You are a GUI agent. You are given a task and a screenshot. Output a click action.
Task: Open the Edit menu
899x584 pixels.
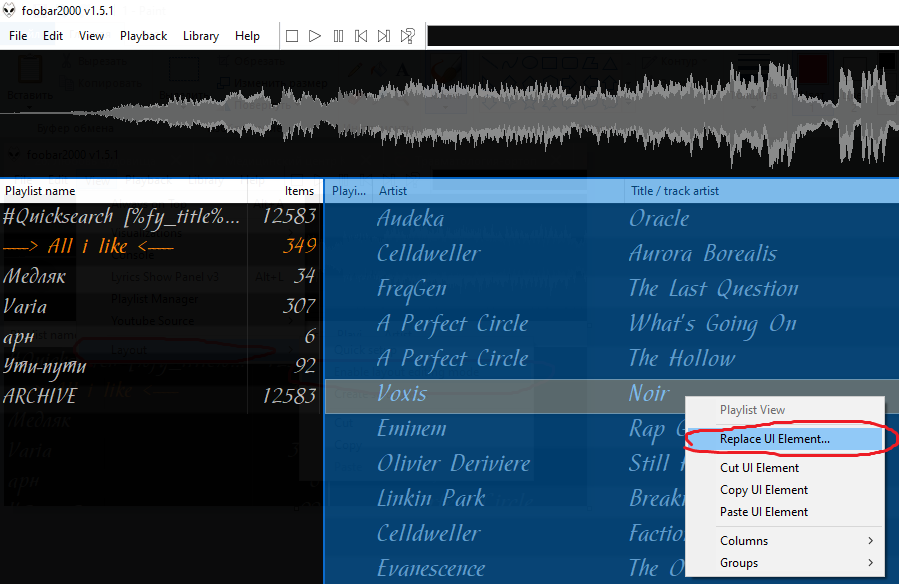click(53, 36)
